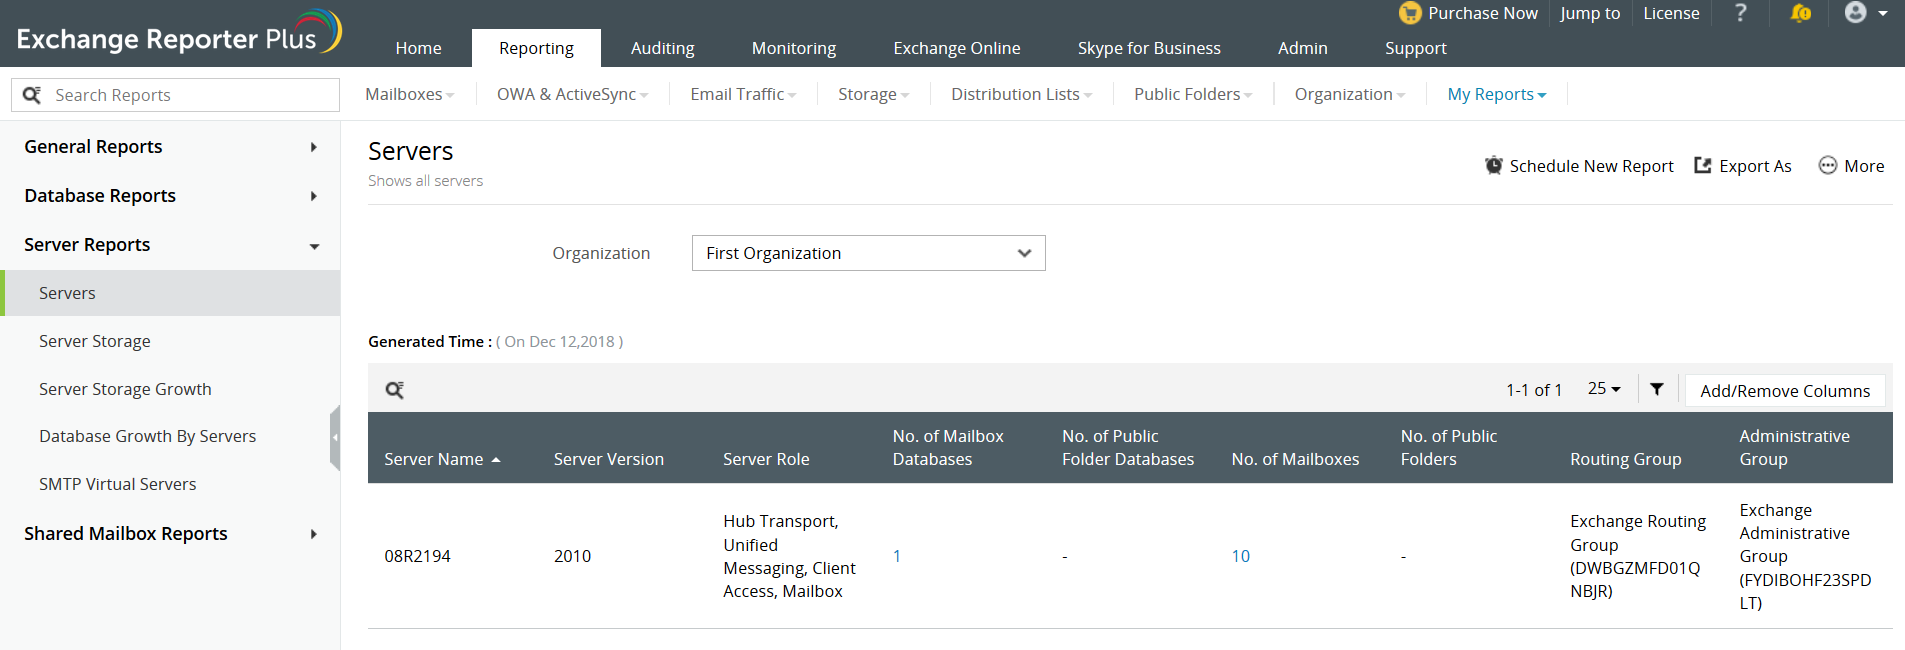The image size is (1905, 650).
Task: Click the Exchange Reporter Plus logo
Action: click(x=180, y=32)
